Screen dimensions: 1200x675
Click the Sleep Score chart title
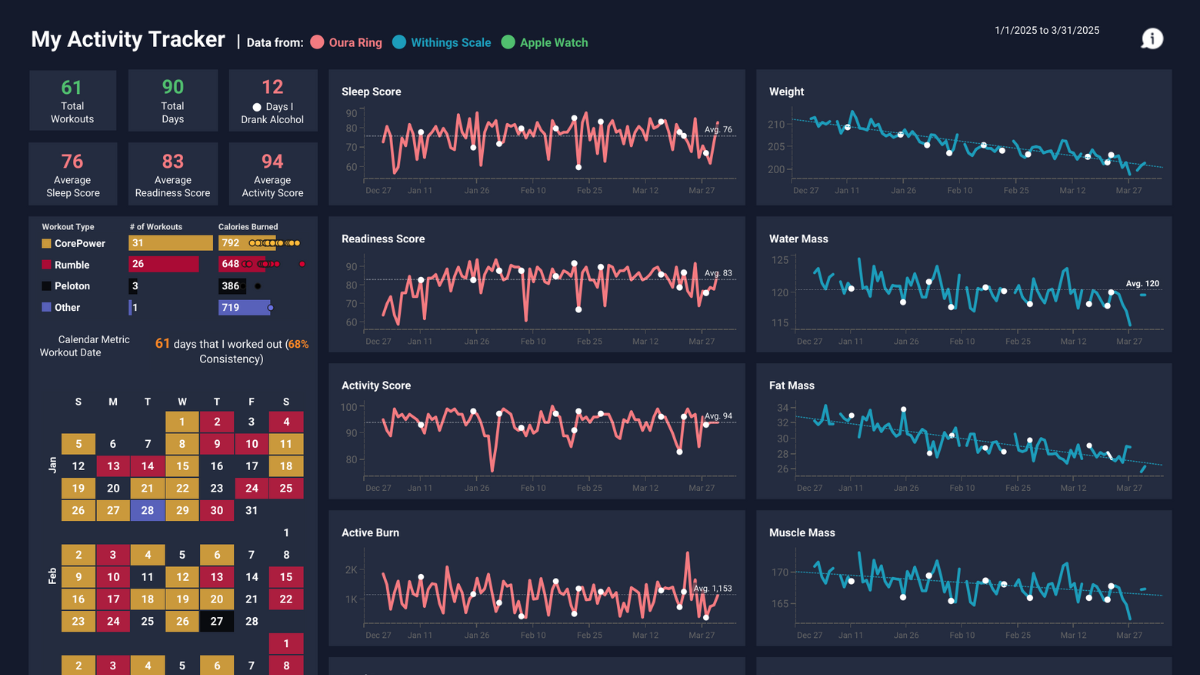(371, 92)
